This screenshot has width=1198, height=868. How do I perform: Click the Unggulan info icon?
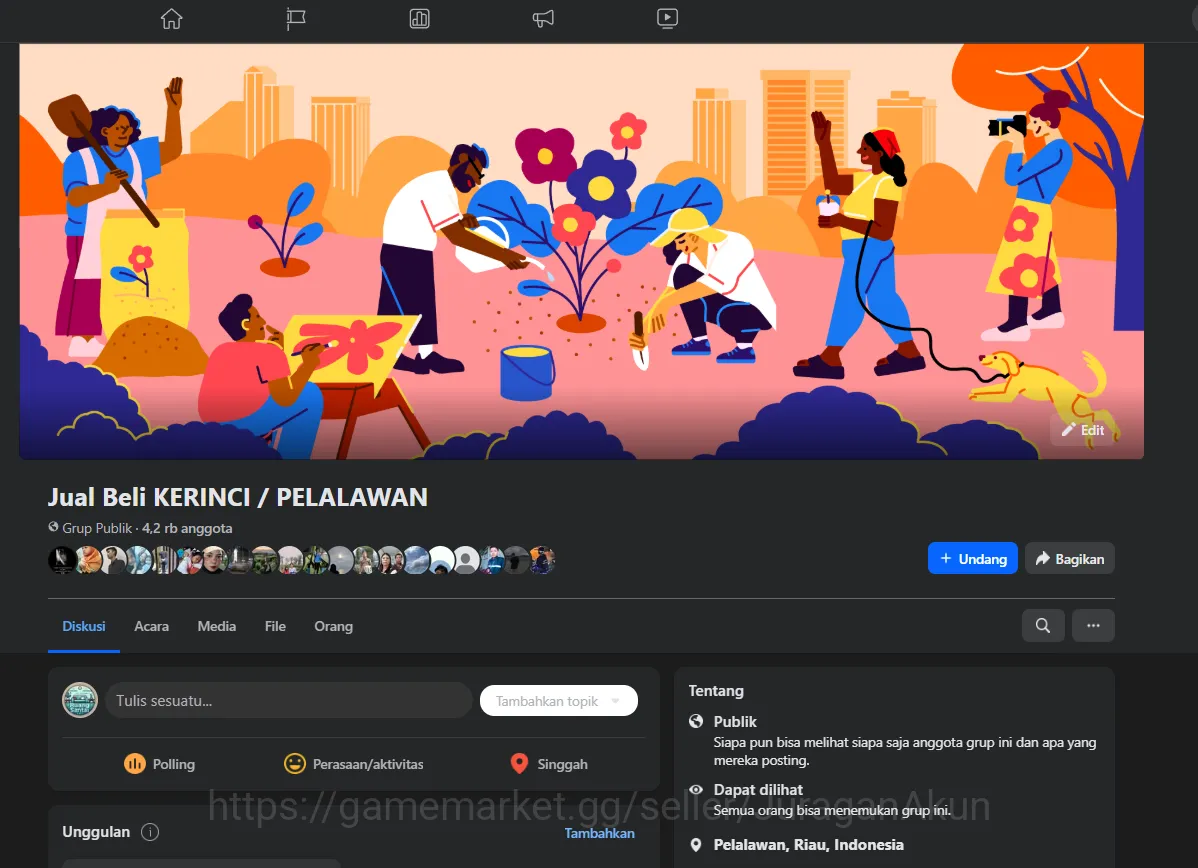[151, 832]
